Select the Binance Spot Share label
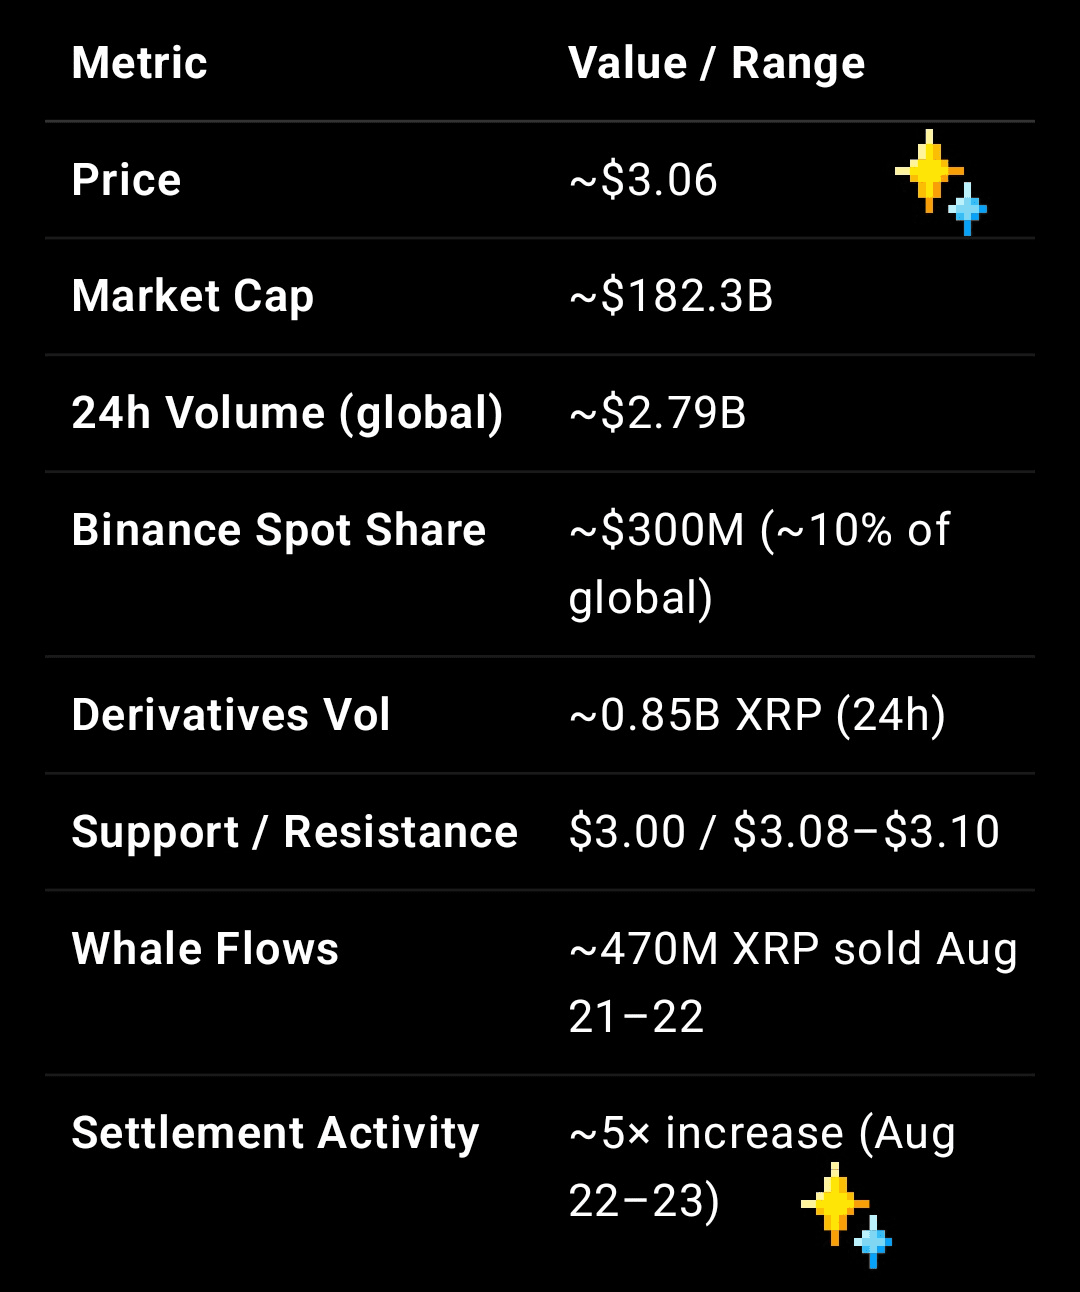The height and width of the screenshot is (1292, 1080). [x=279, y=530]
